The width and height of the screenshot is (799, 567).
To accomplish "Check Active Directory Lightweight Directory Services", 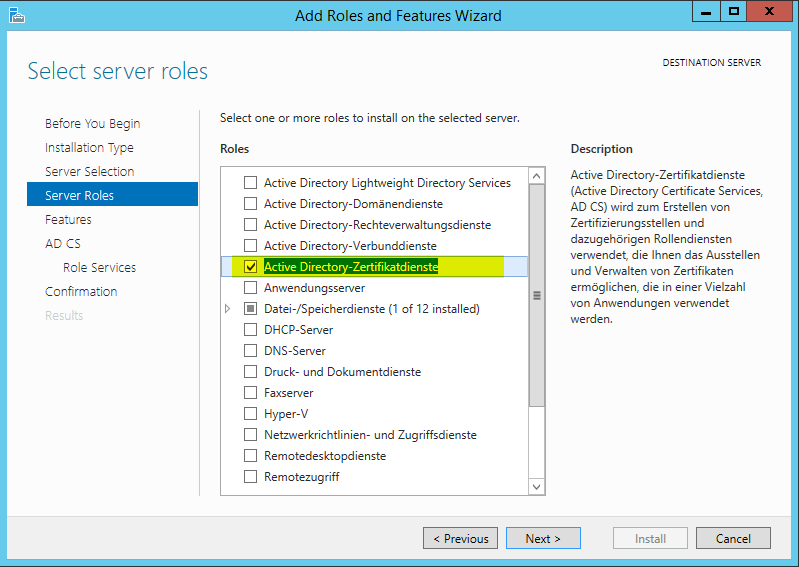I will [250, 182].
